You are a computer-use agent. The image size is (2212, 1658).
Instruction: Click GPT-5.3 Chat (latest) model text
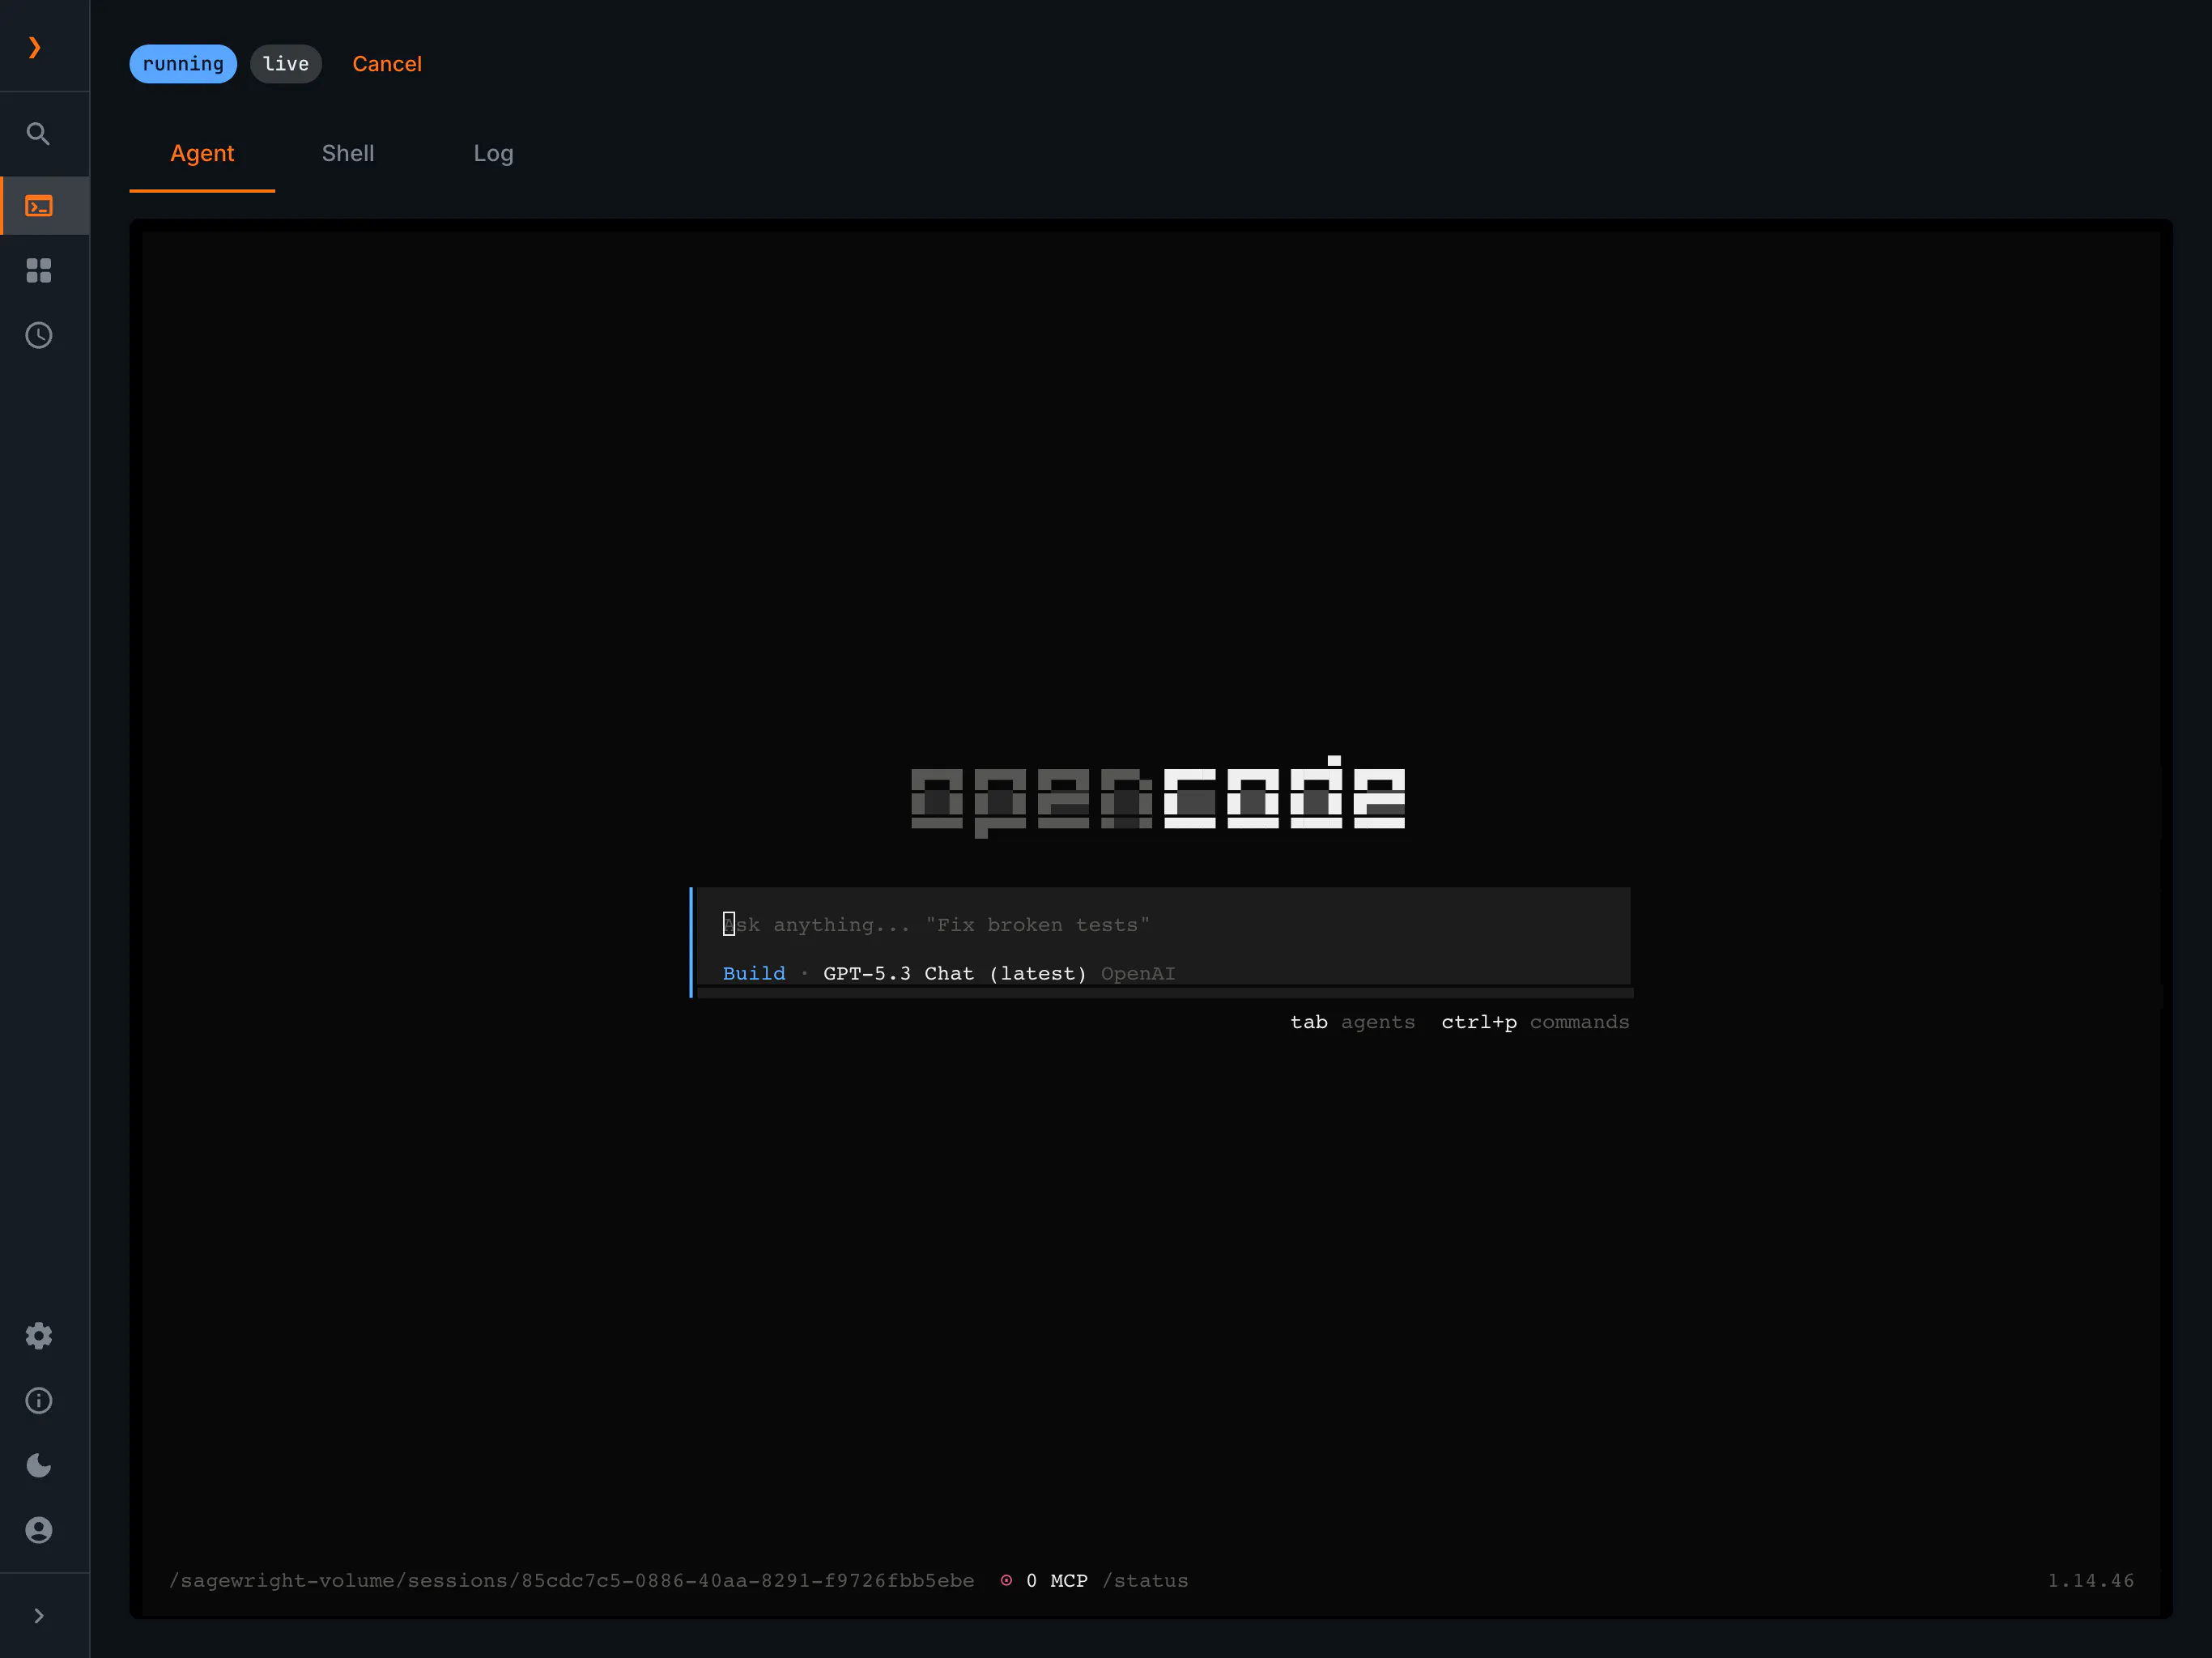pyautogui.click(x=954, y=973)
